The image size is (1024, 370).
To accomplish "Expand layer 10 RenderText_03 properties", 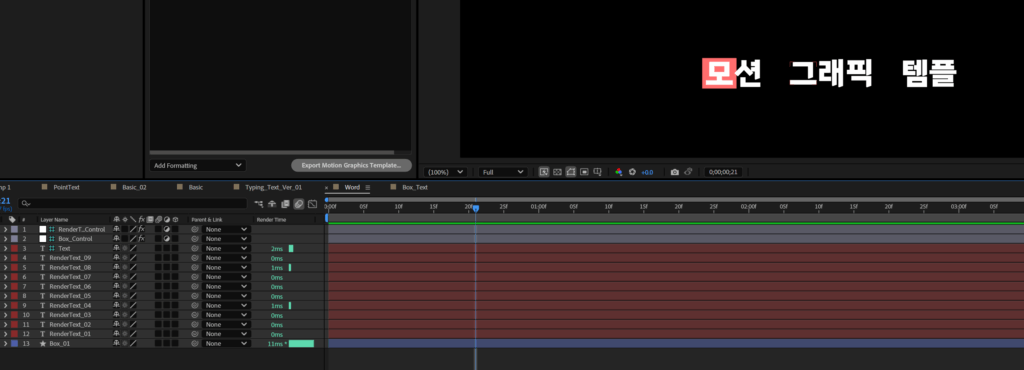I will (5, 315).
